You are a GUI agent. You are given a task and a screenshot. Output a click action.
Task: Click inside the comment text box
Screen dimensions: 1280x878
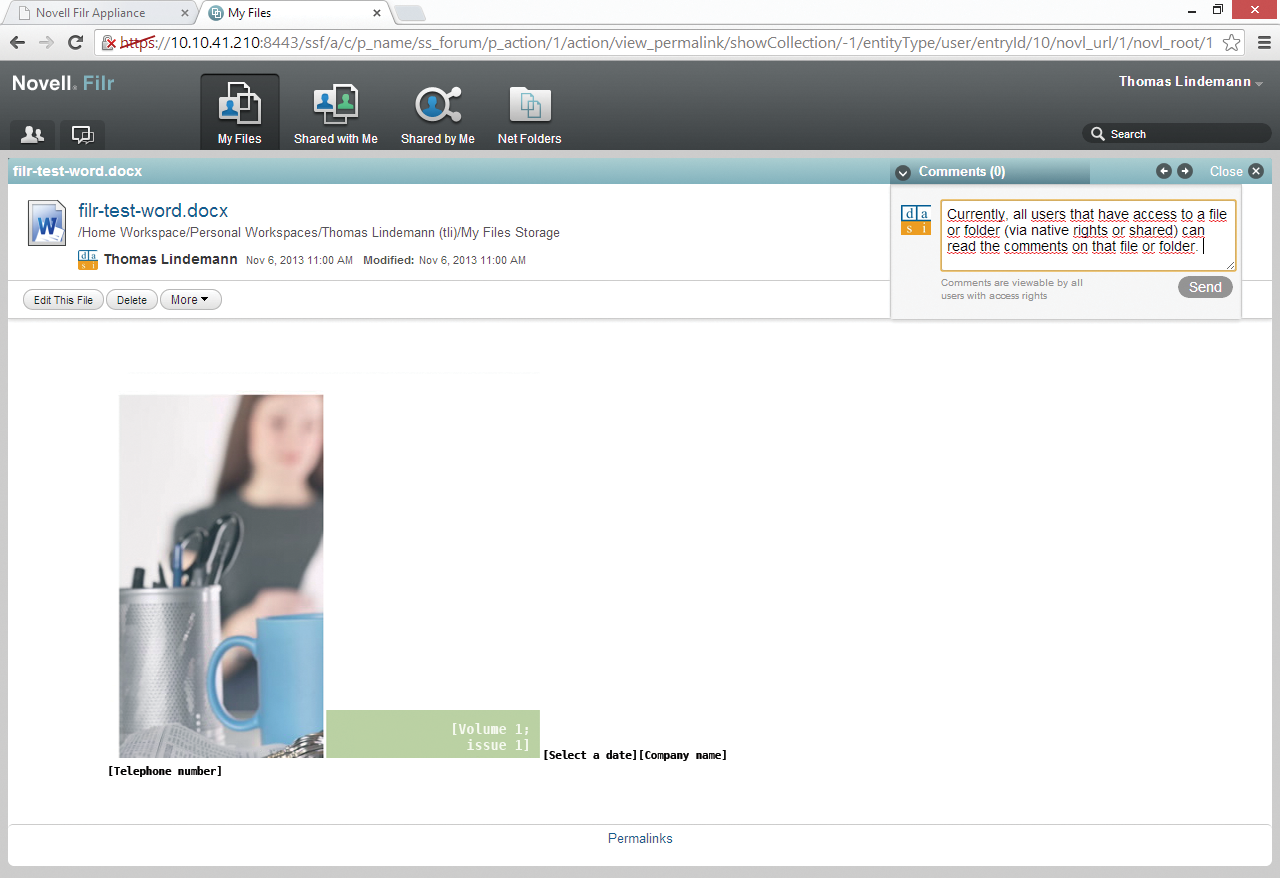(1086, 235)
